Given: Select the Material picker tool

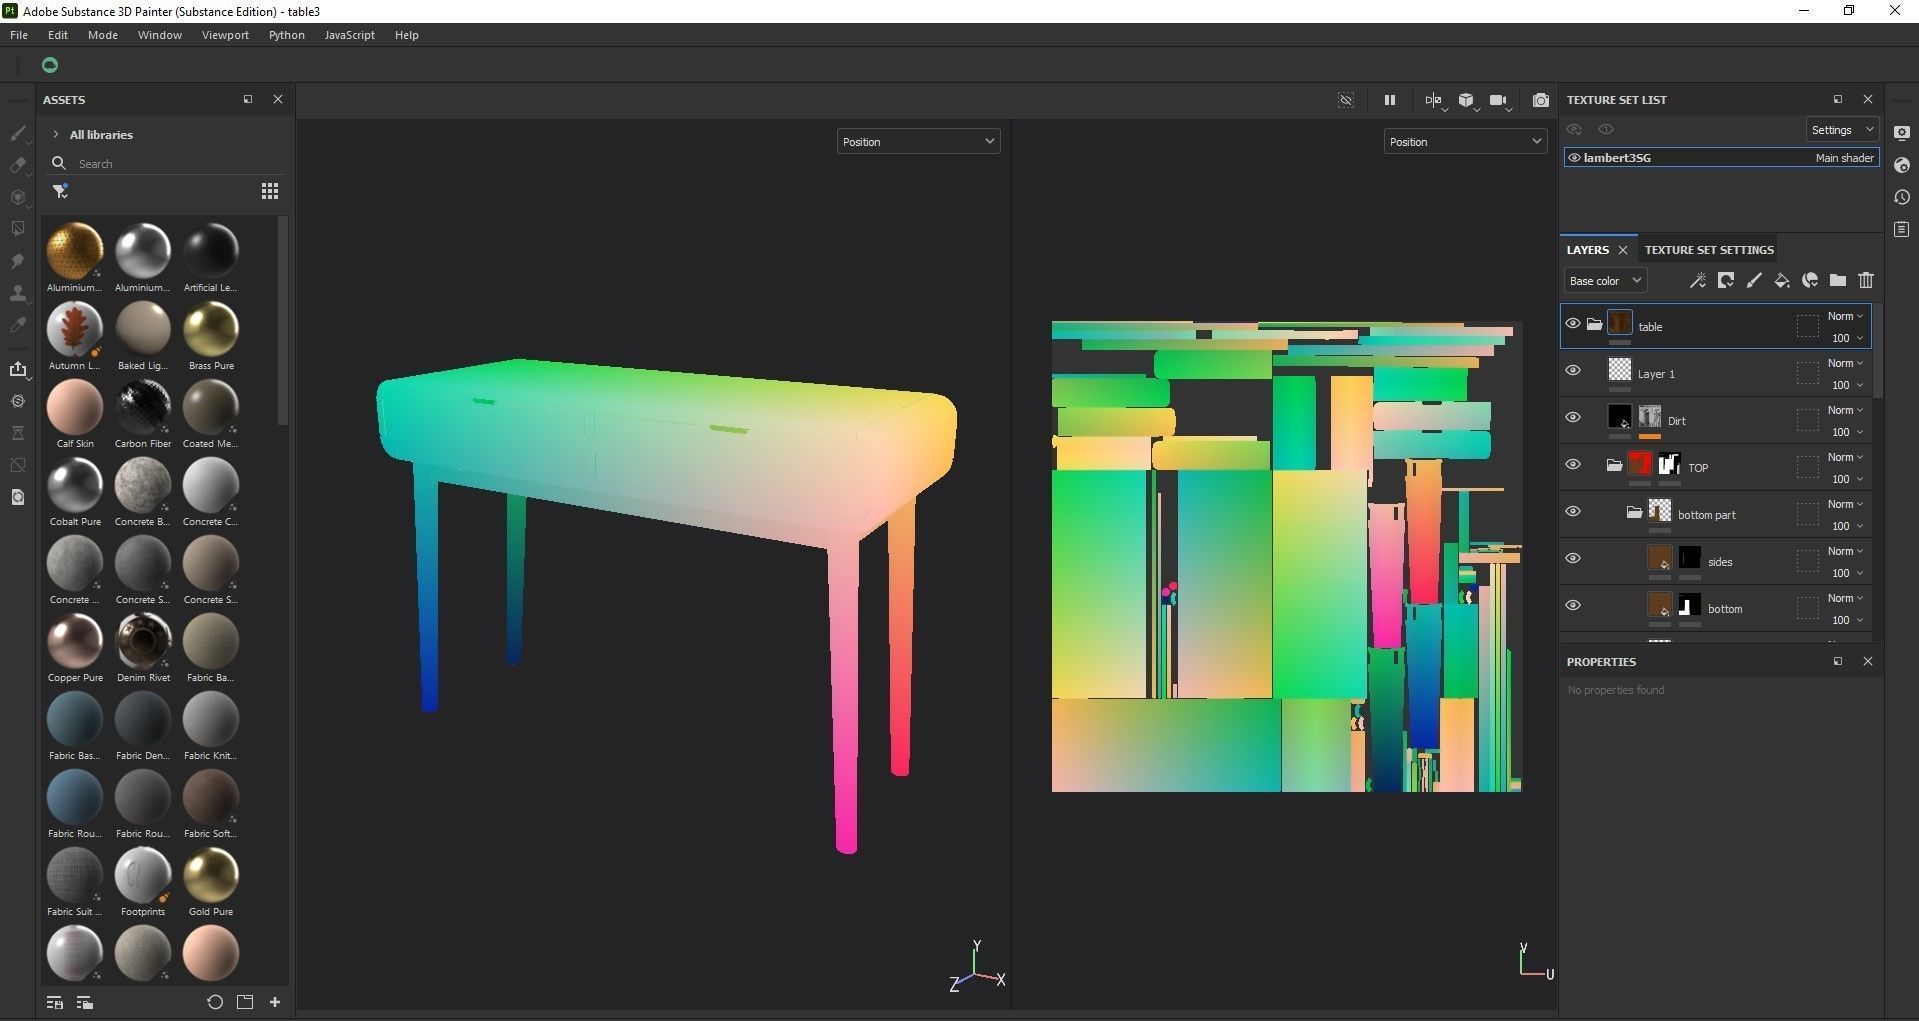Looking at the screenshot, I should pos(17,325).
